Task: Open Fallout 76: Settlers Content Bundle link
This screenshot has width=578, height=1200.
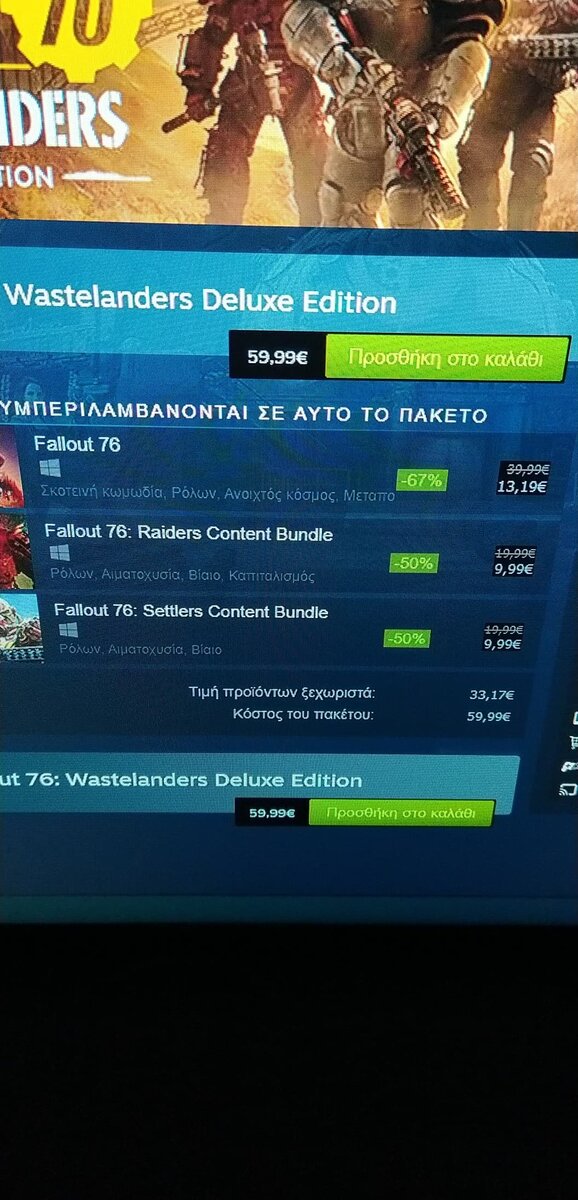Action: [191, 611]
